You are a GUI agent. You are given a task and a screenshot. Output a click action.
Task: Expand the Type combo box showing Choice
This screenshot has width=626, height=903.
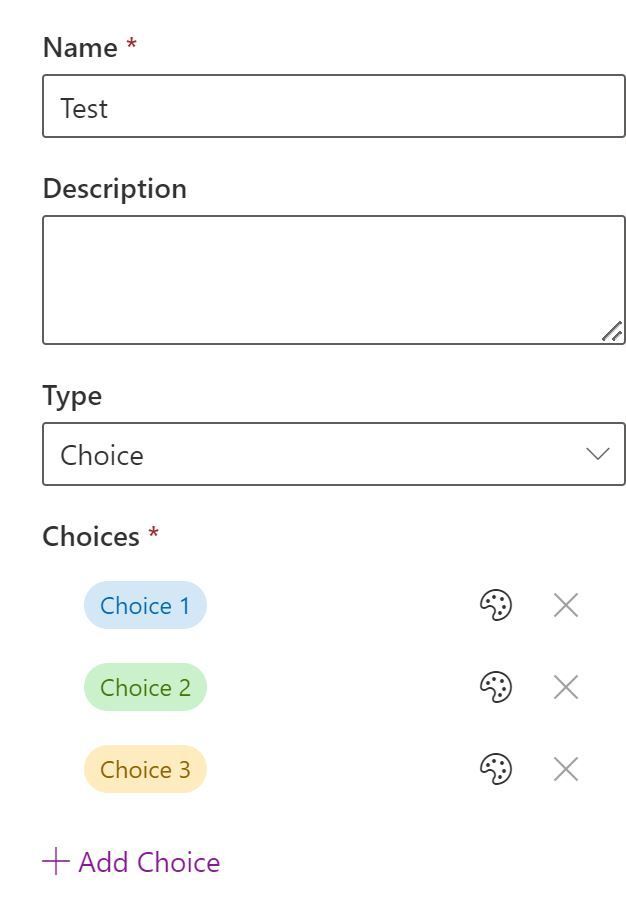click(x=333, y=454)
